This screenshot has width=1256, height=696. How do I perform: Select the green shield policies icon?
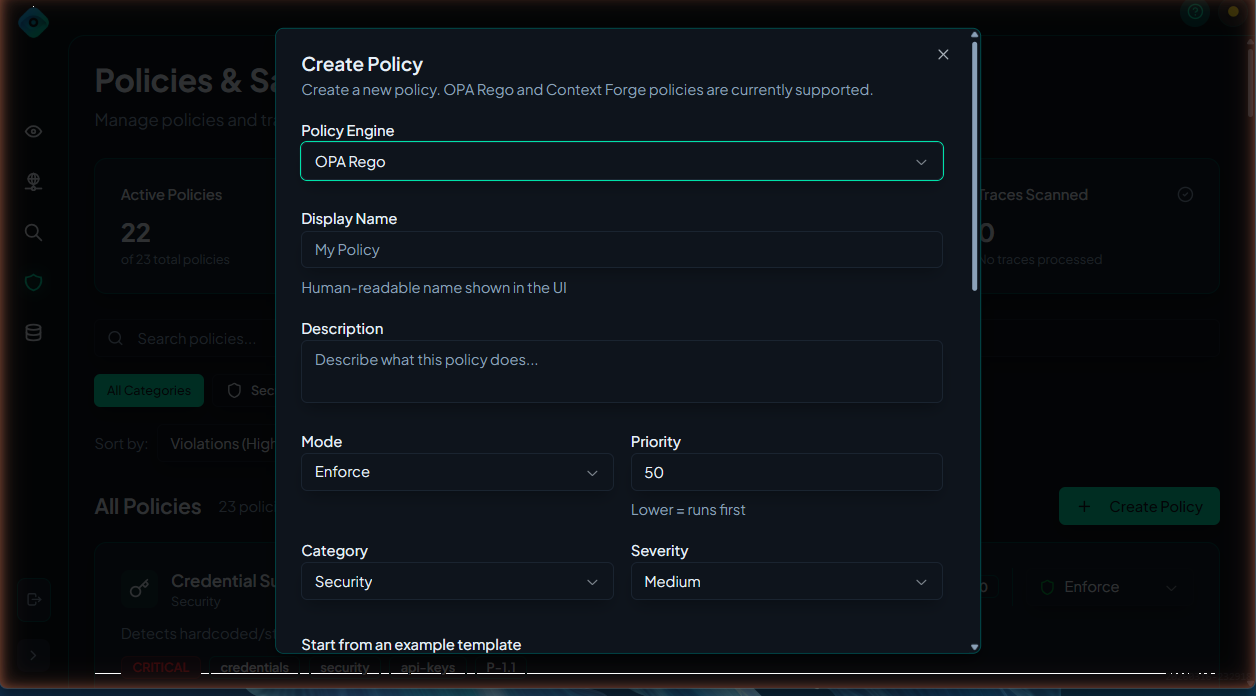coord(33,283)
